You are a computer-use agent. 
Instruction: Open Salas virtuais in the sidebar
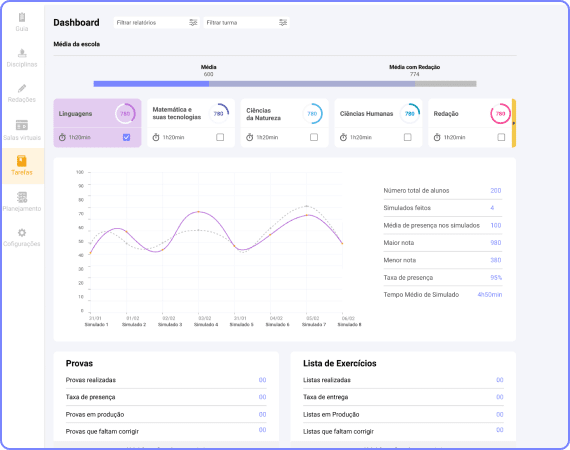click(22, 125)
